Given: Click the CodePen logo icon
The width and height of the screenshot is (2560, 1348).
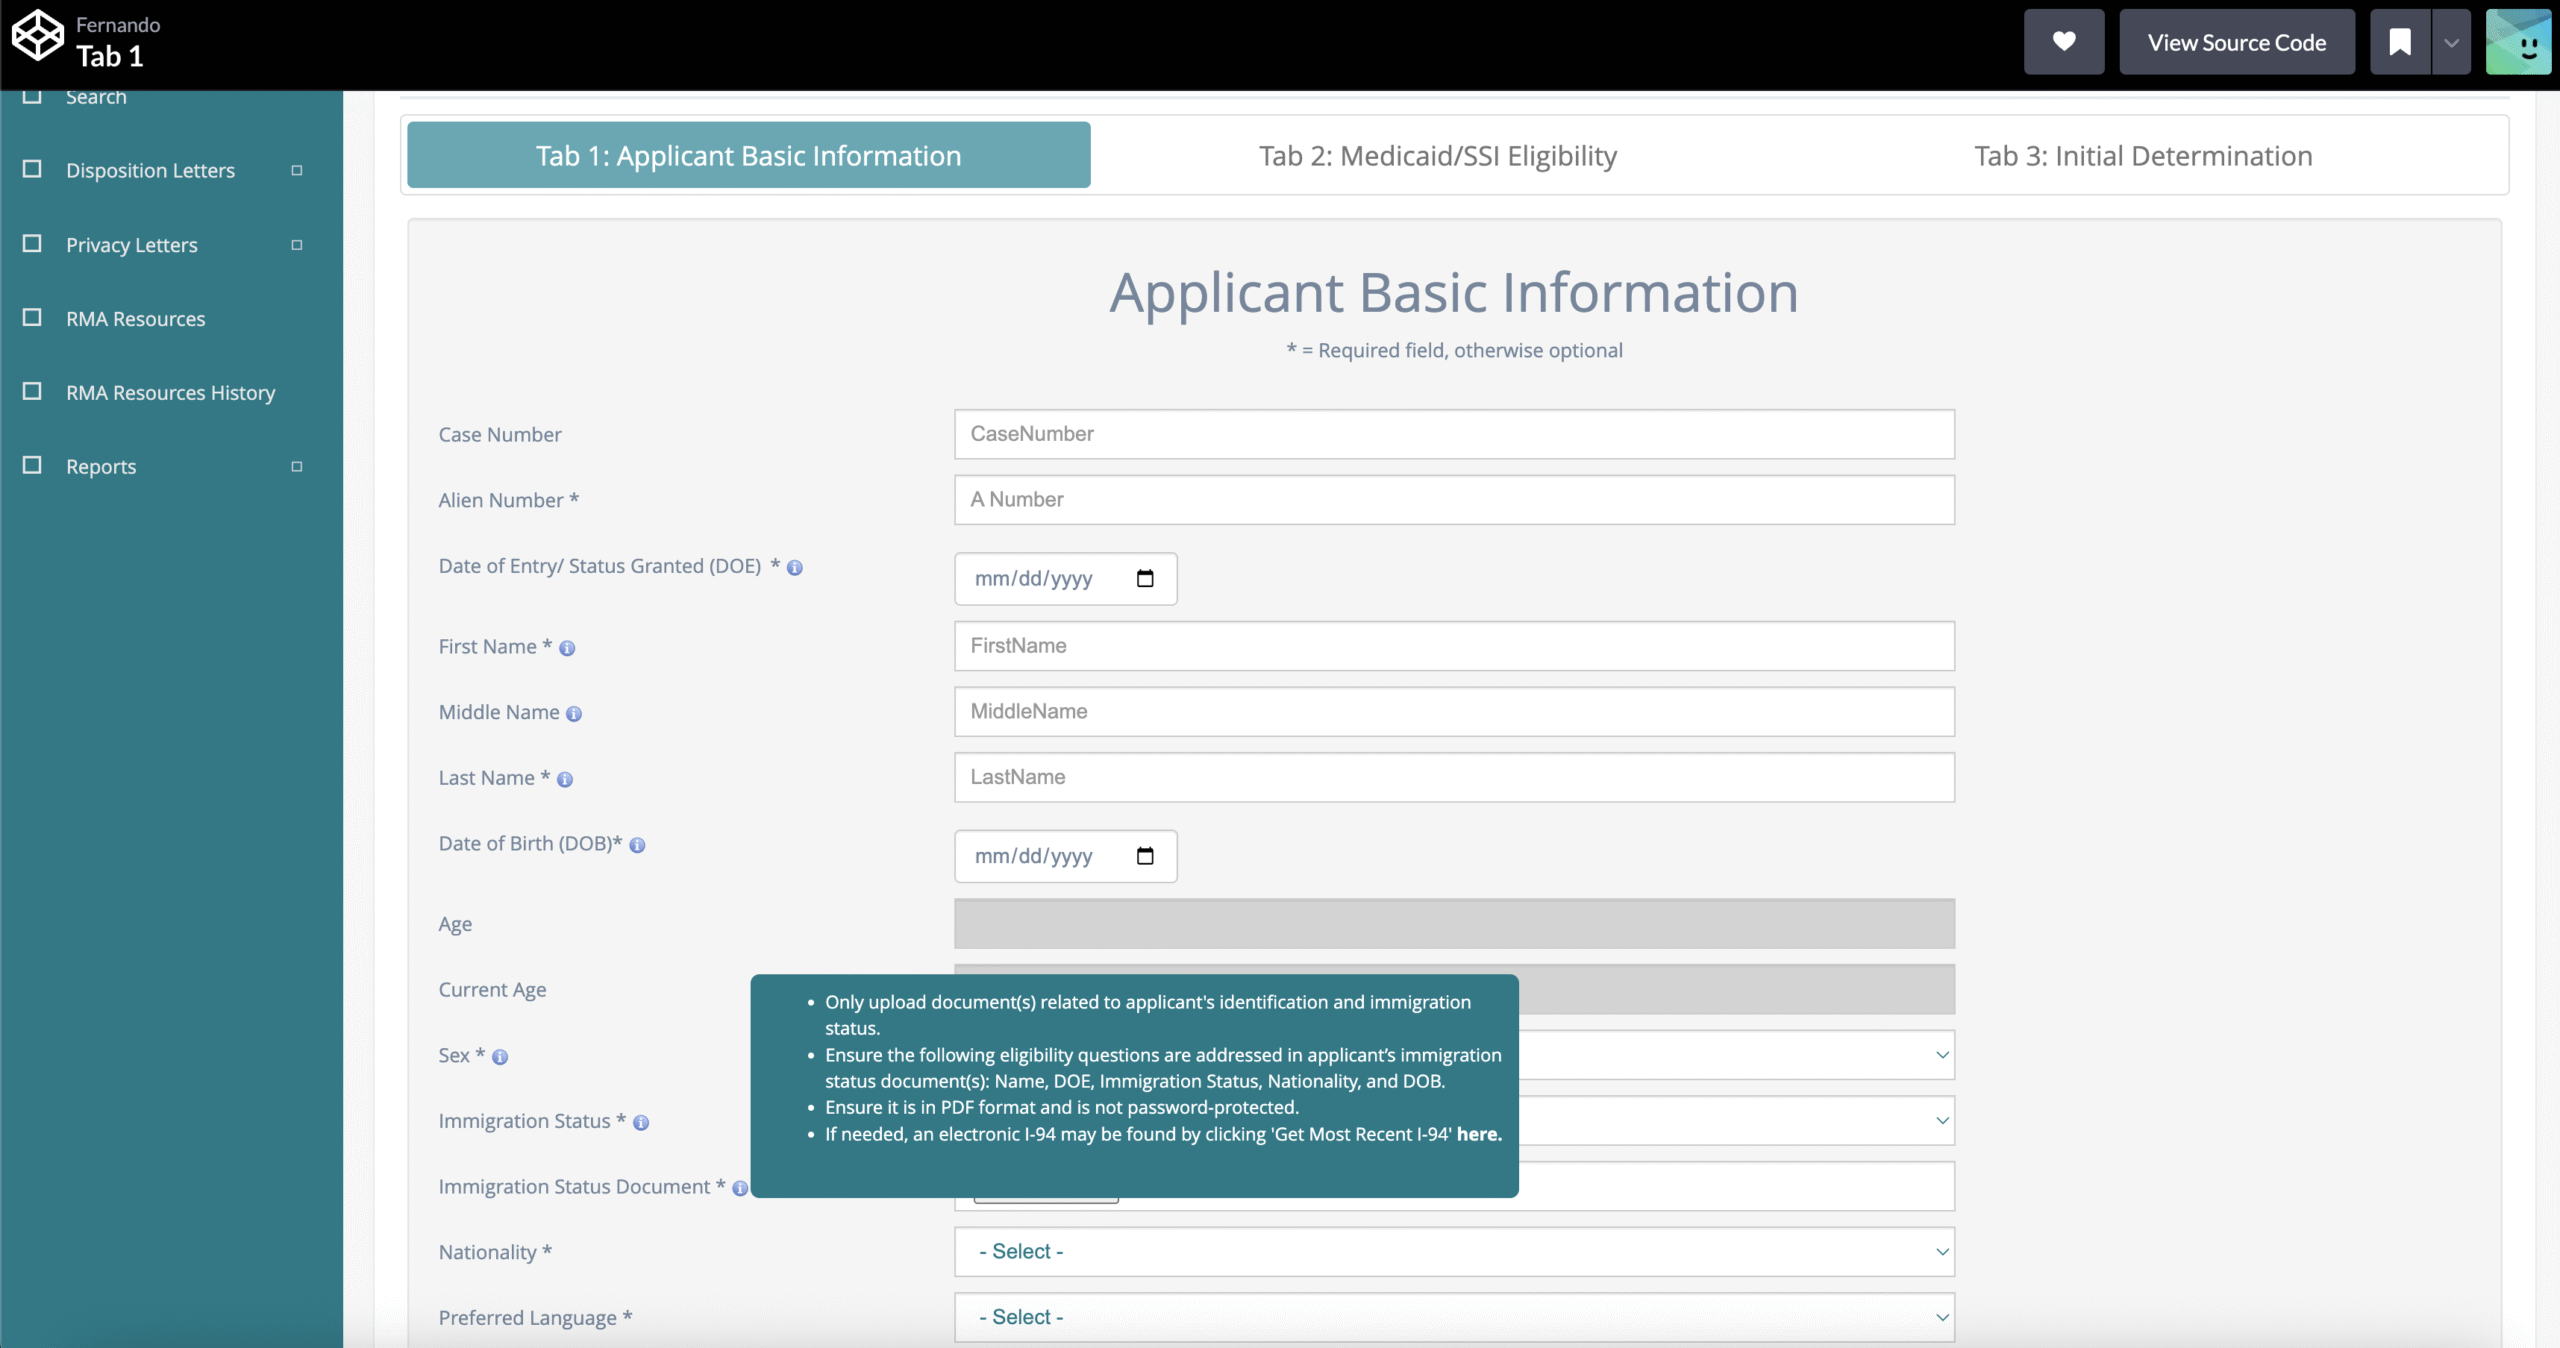Looking at the screenshot, I should tap(37, 36).
